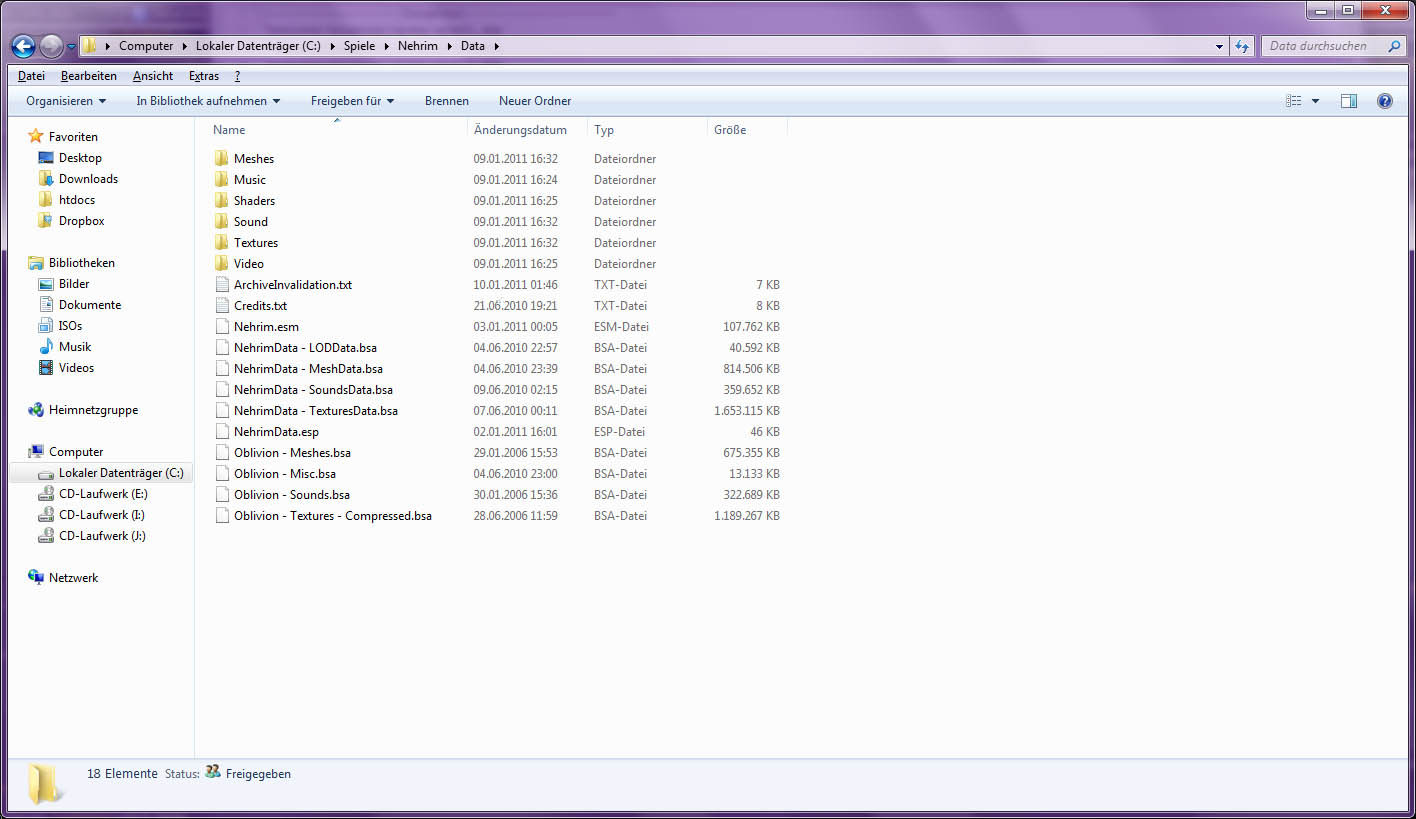The width and height of the screenshot is (1416, 819).
Task: Open the Textures folder
Action: tap(255, 243)
